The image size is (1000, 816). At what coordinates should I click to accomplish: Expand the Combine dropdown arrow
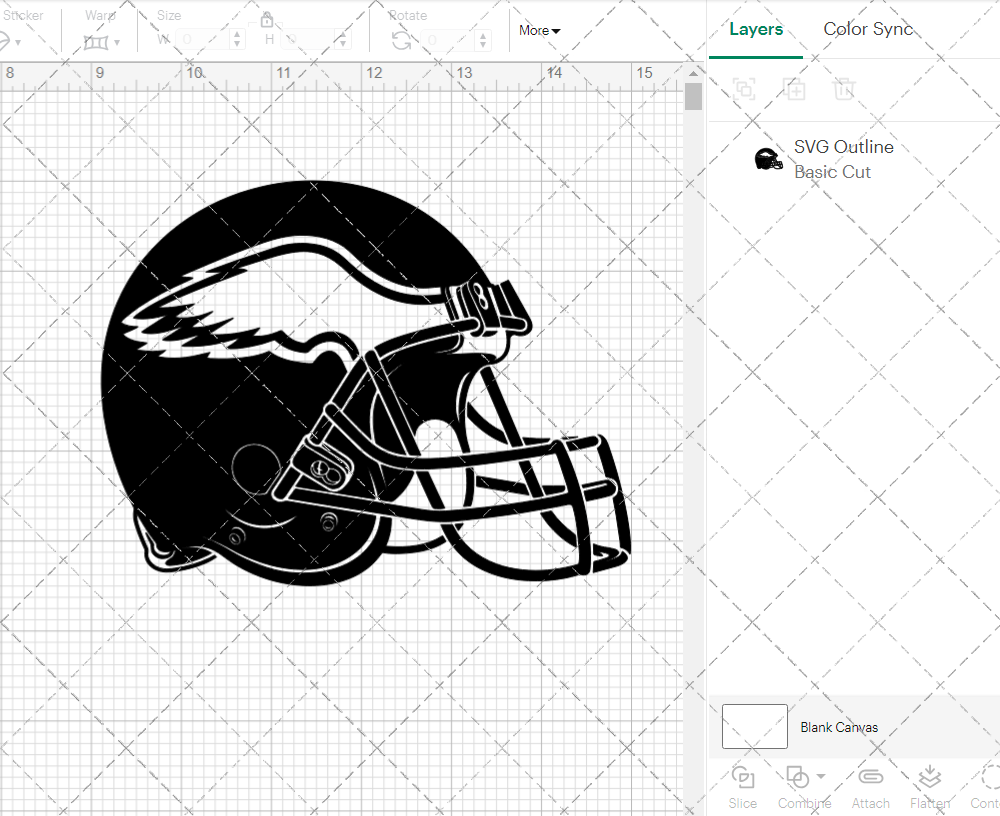[x=821, y=776]
